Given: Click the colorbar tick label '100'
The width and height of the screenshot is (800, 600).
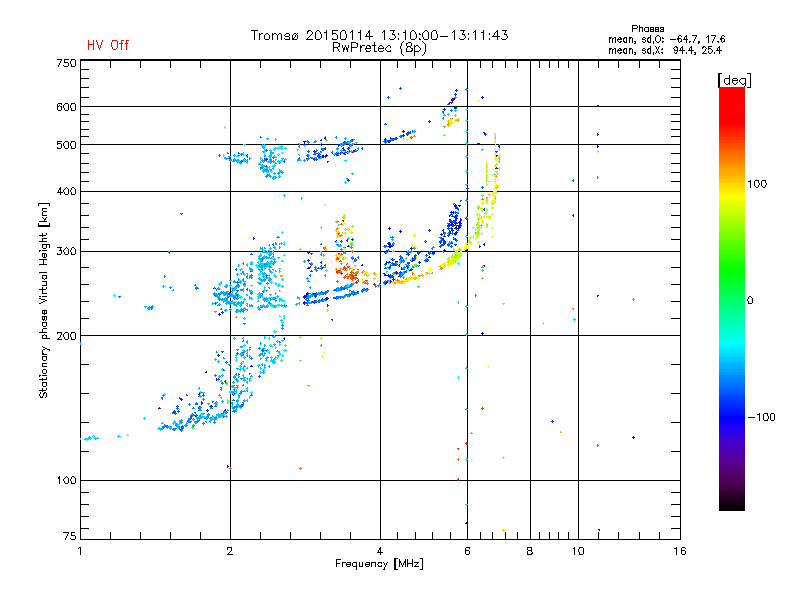Looking at the screenshot, I should click(757, 184).
